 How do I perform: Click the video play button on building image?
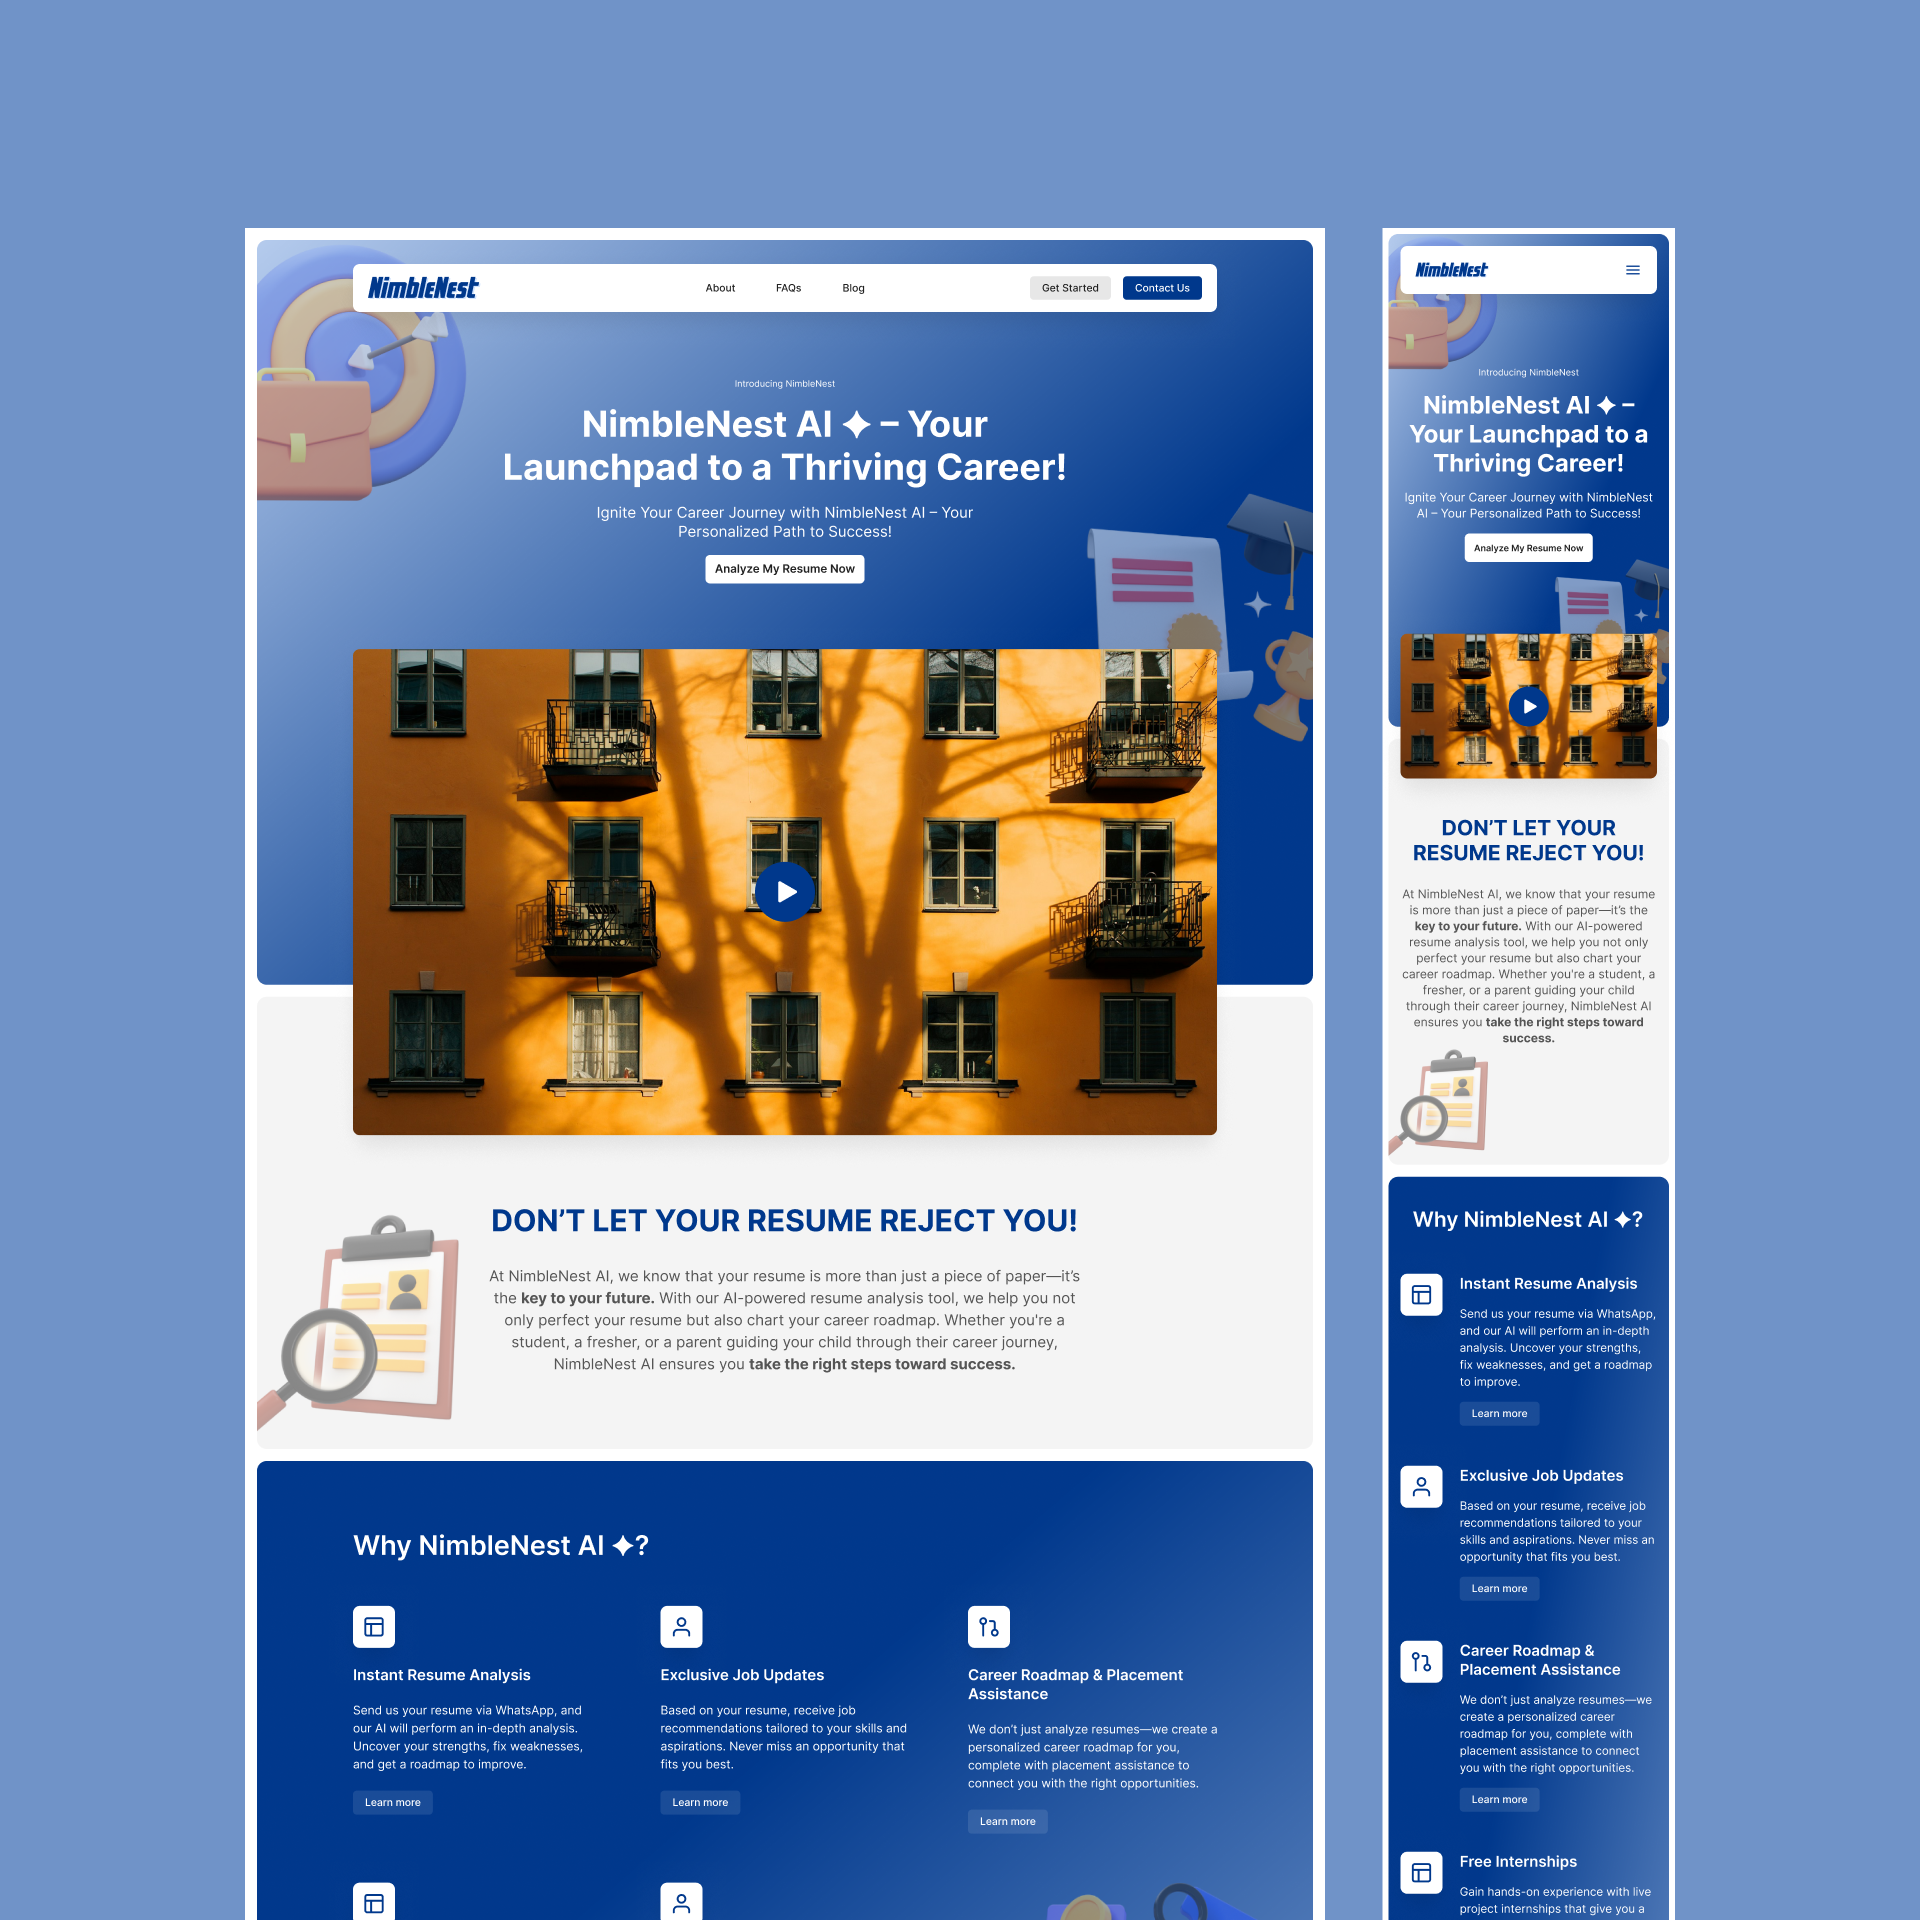784,891
